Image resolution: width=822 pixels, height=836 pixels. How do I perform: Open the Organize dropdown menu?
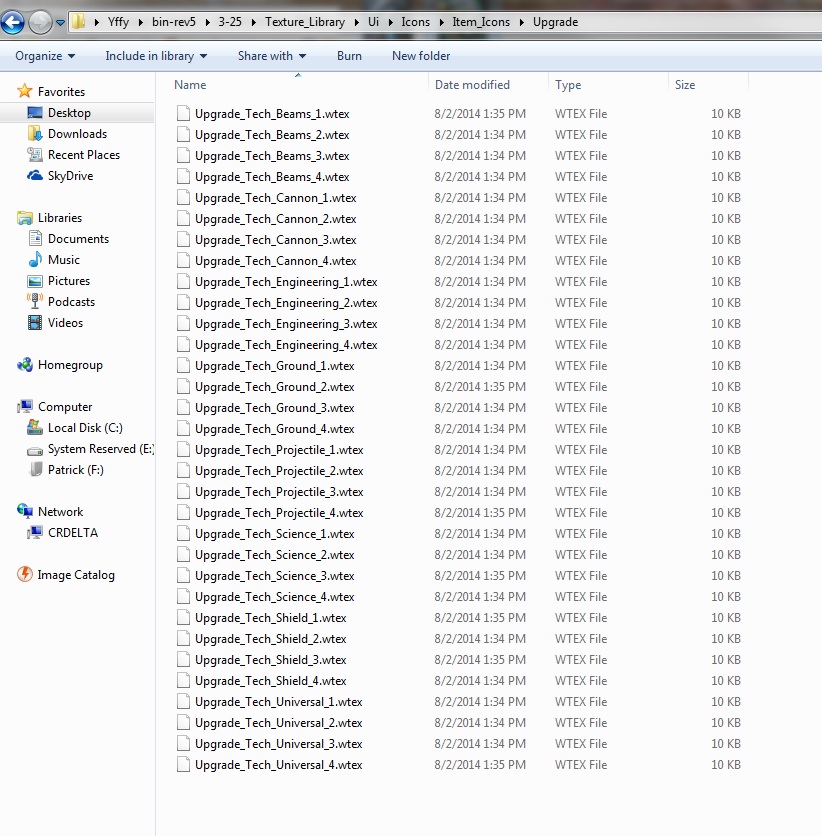click(x=45, y=56)
